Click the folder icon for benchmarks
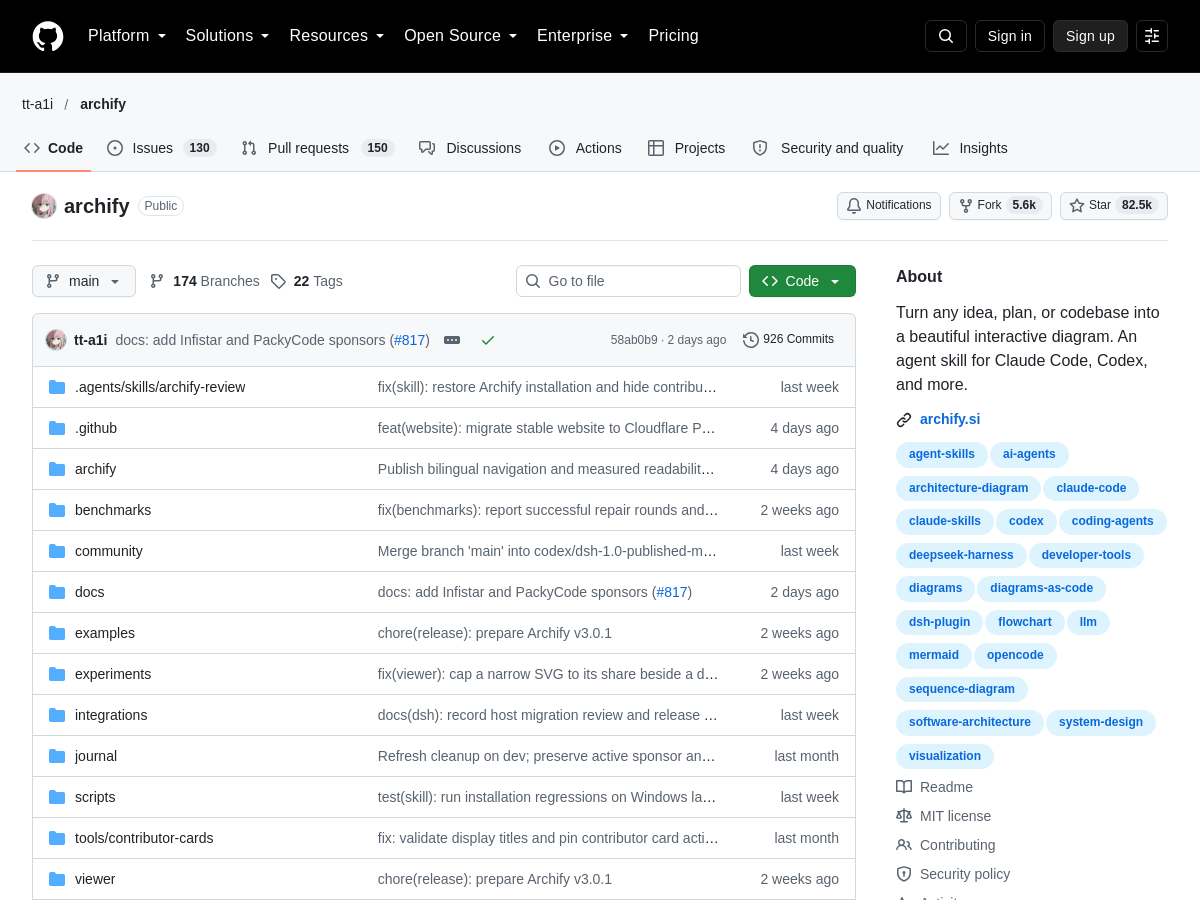The image size is (1200, 900). tap(57, 510)
